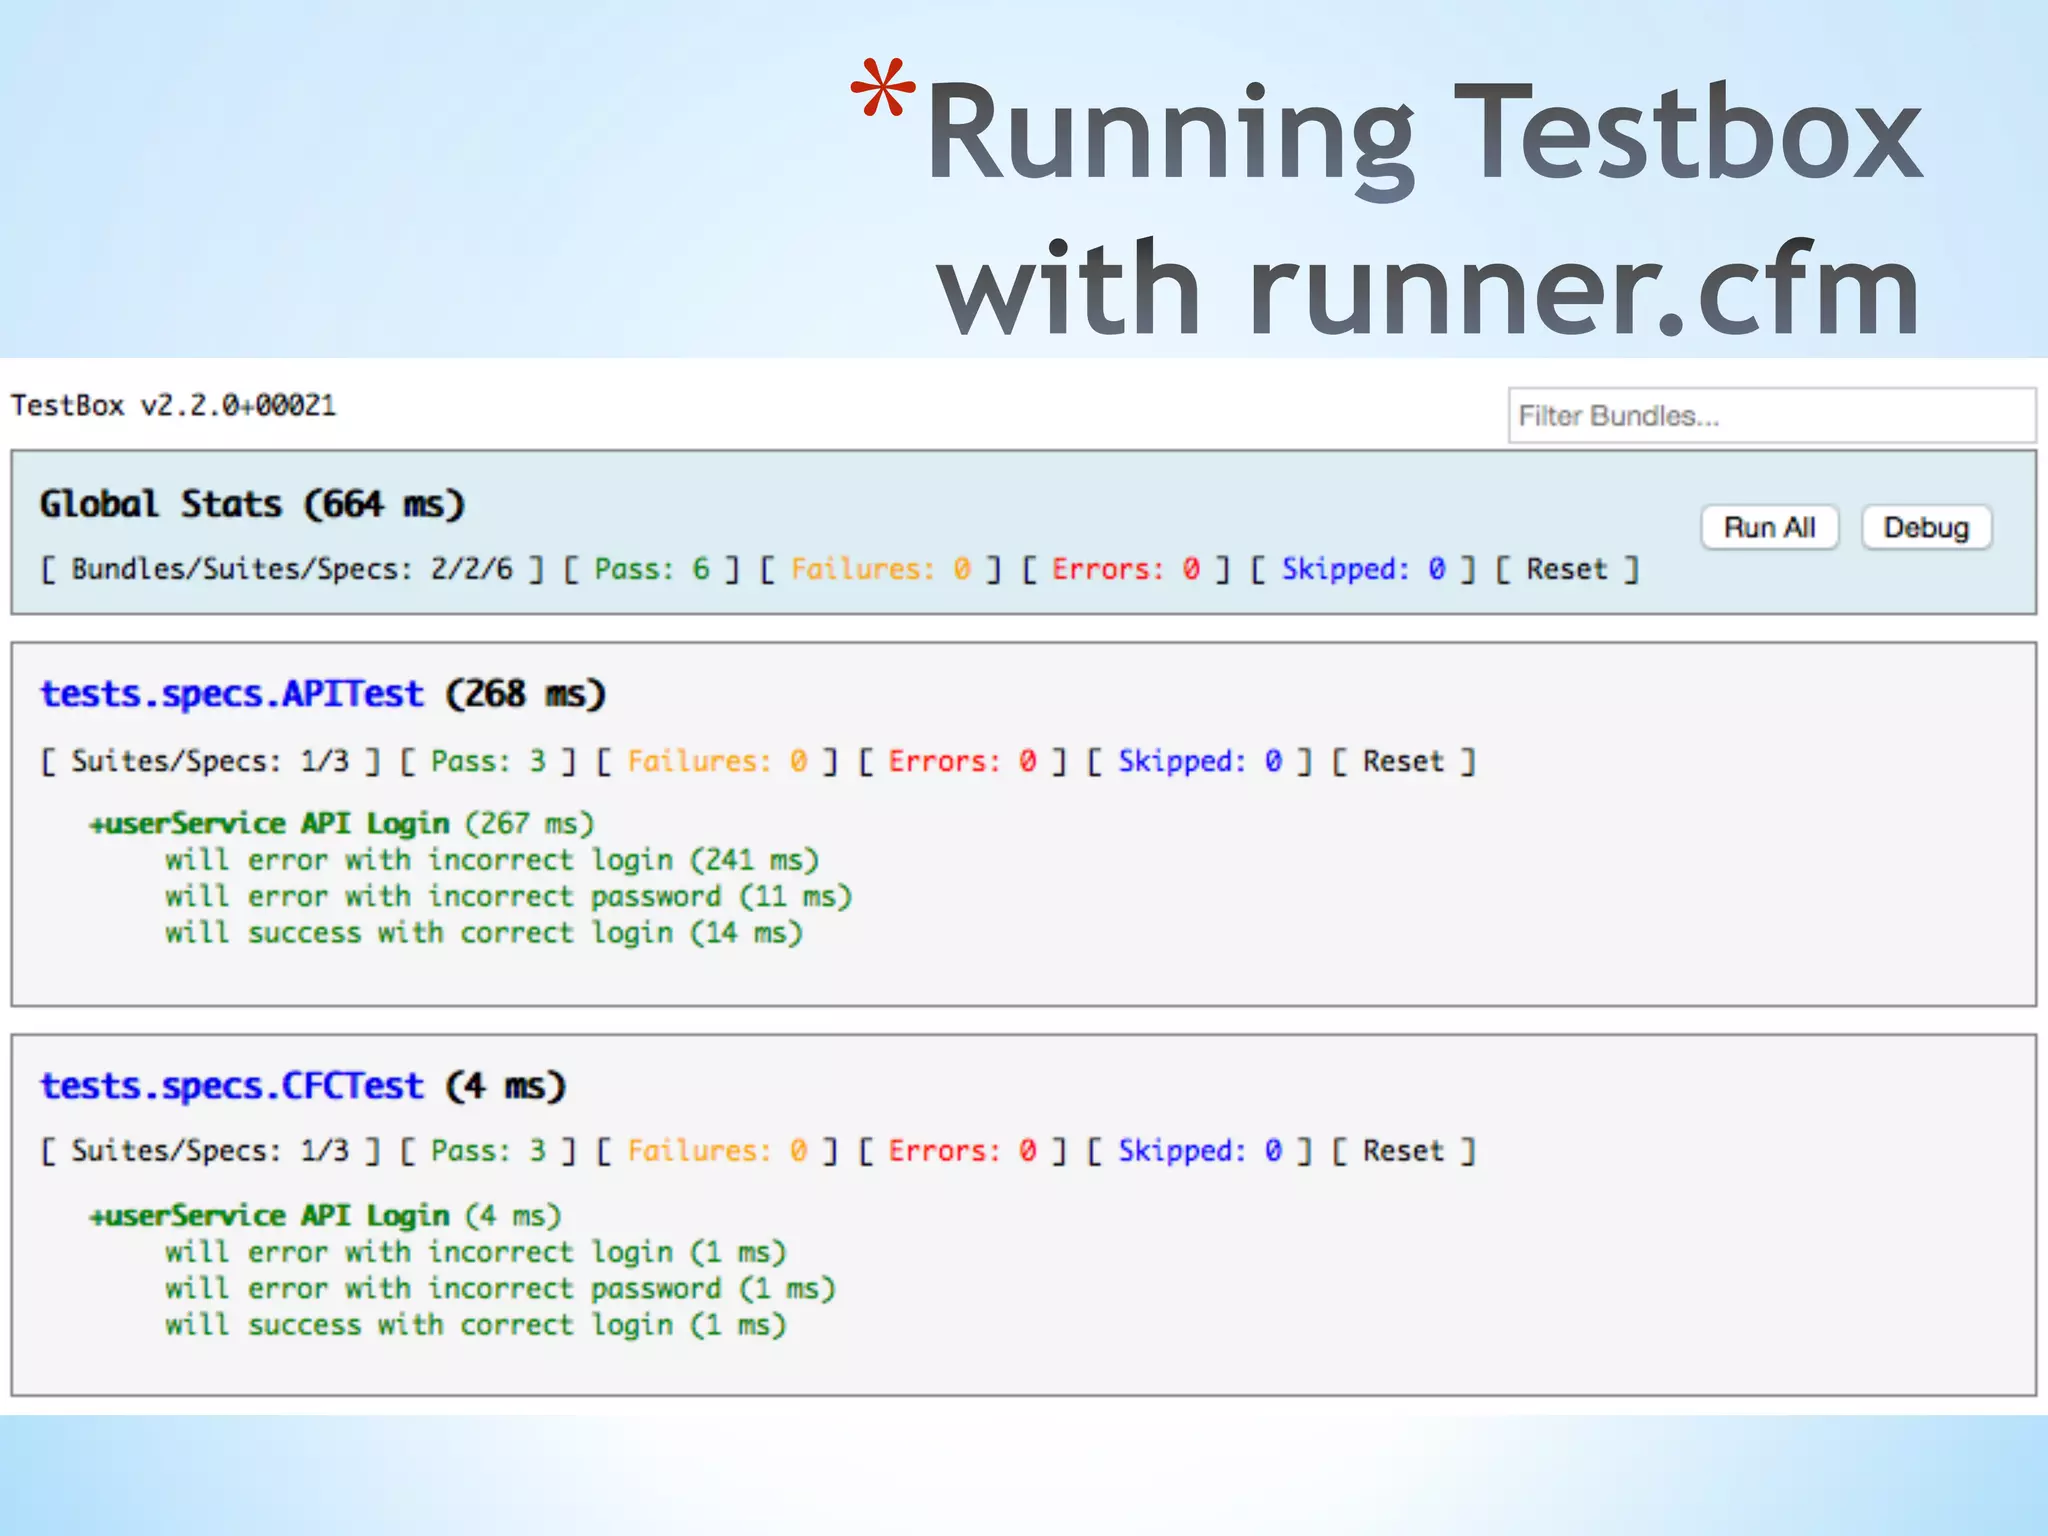Click 'Suites/Specs: 1/3' text in APITest
This screenshot has height=1536, width=2048.
tap(210, 761)
